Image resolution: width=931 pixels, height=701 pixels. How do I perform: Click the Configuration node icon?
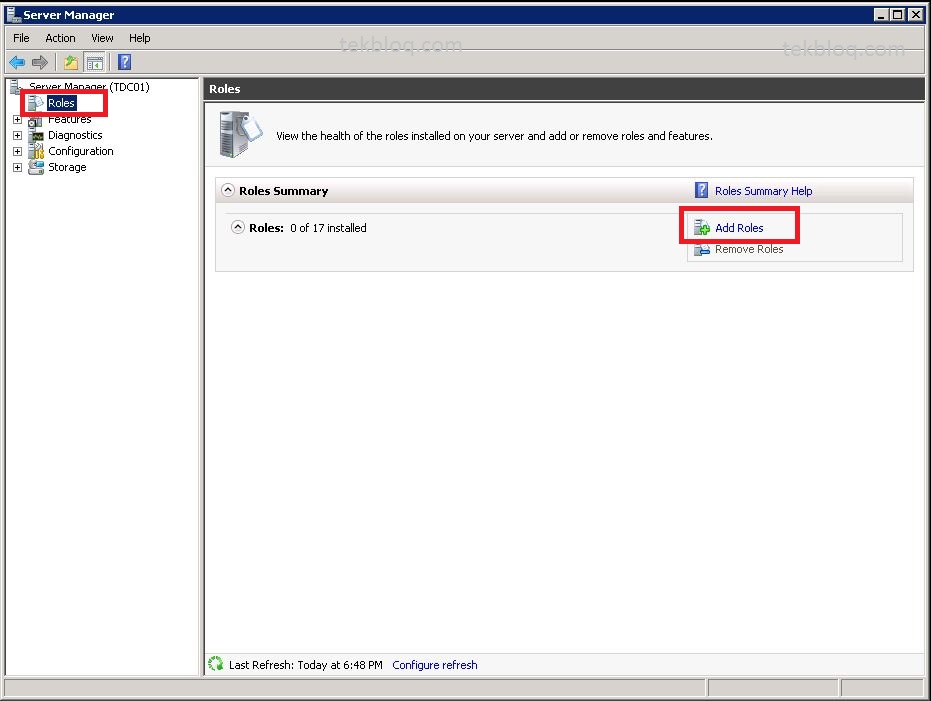[36, 151]
